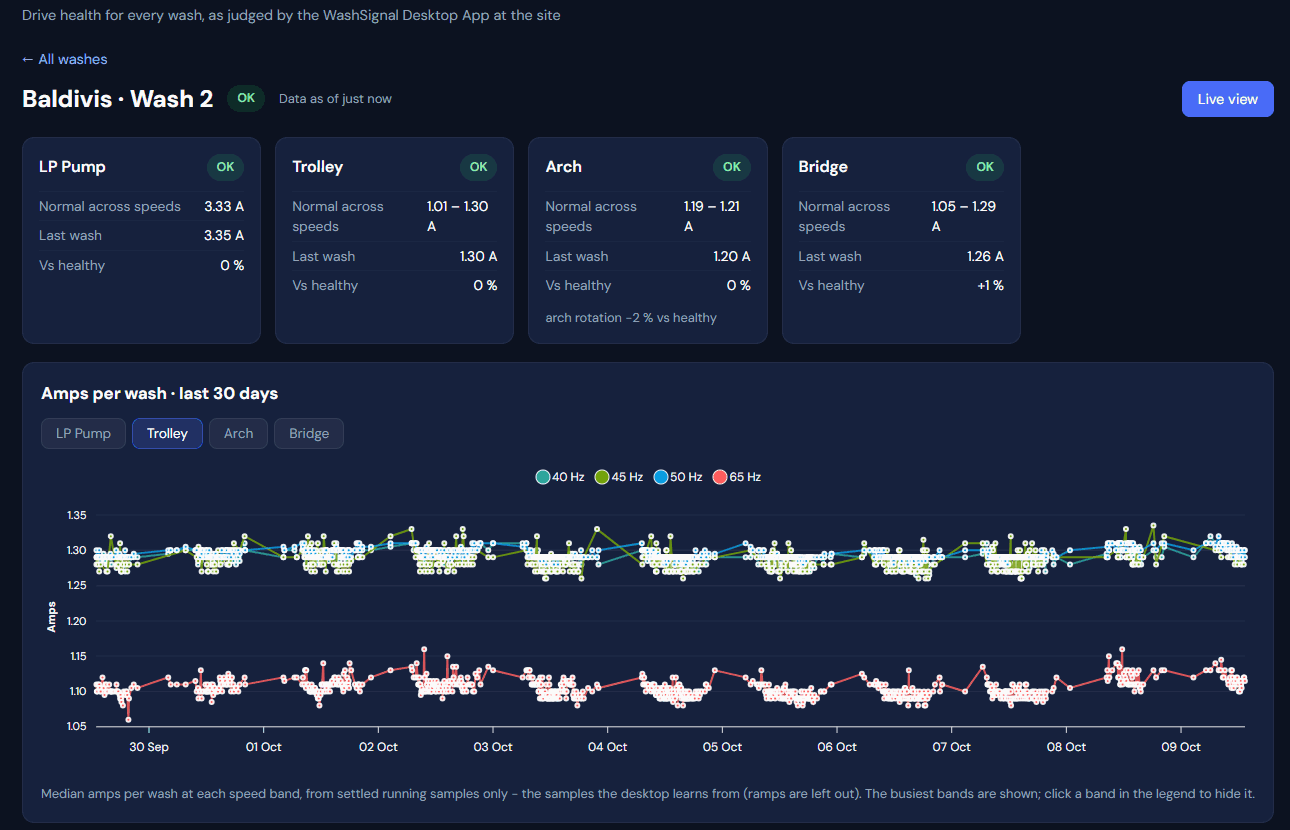Toggle the 45 Hz legend band
This screenshot has width=1290, height=830.
(619, 477)
